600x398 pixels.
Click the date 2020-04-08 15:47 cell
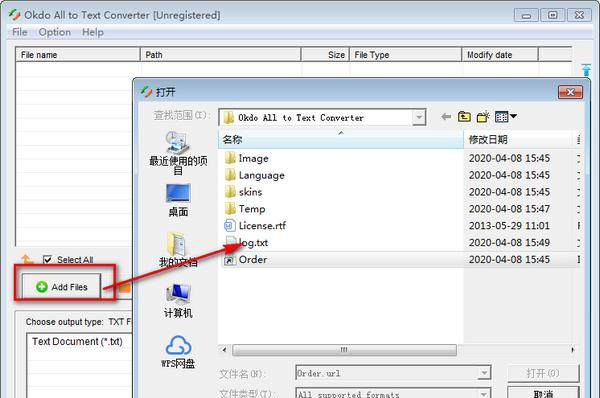[x=509, y=209]
